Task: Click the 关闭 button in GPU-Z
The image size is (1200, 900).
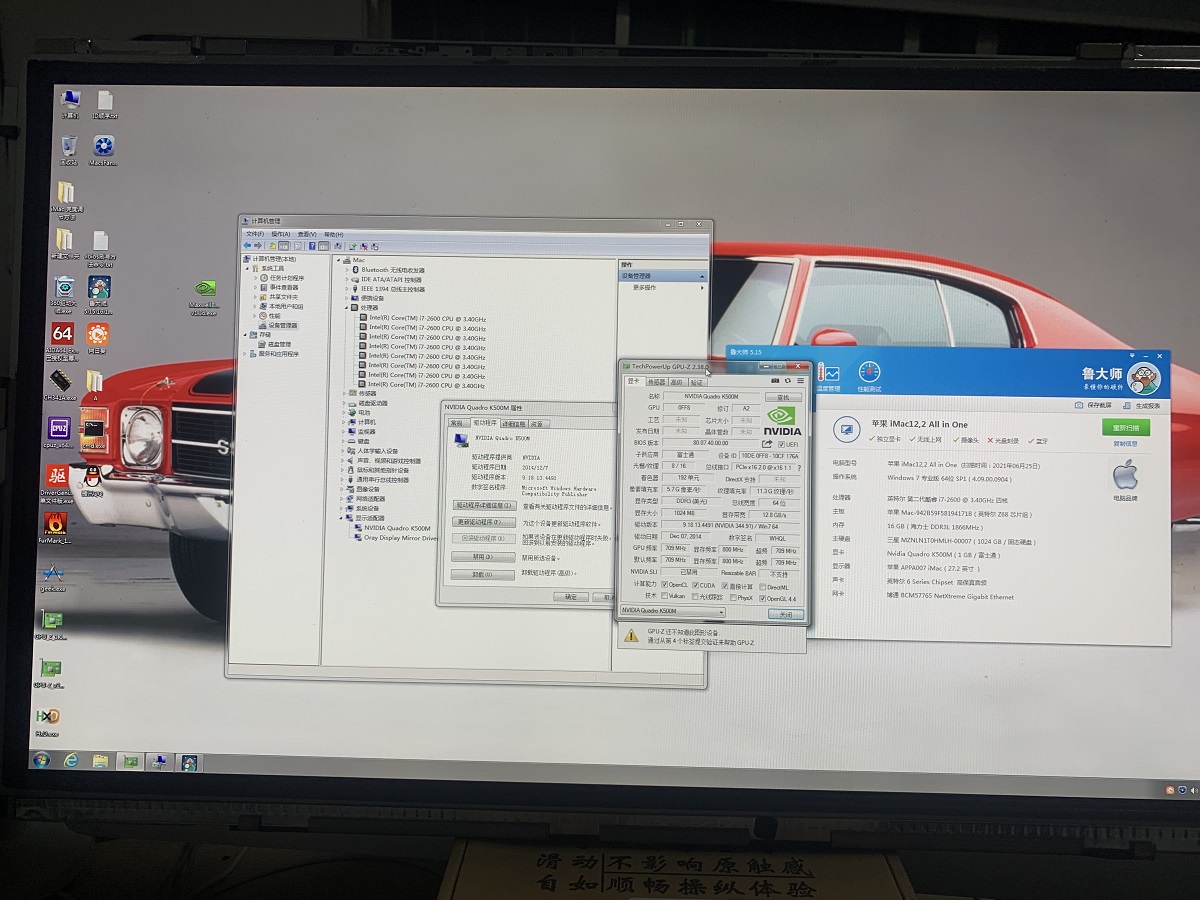Action: pos(786,614)
